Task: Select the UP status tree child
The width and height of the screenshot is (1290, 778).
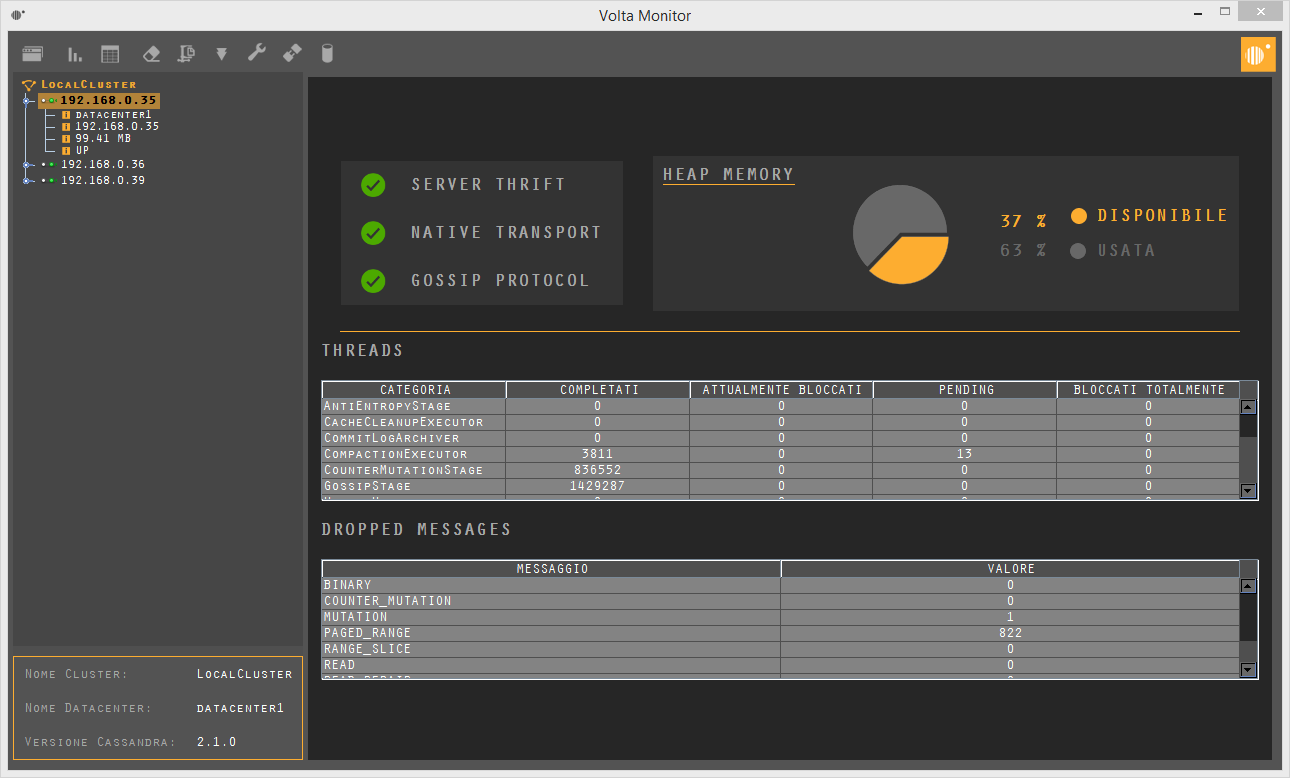Action: point(82,151)
